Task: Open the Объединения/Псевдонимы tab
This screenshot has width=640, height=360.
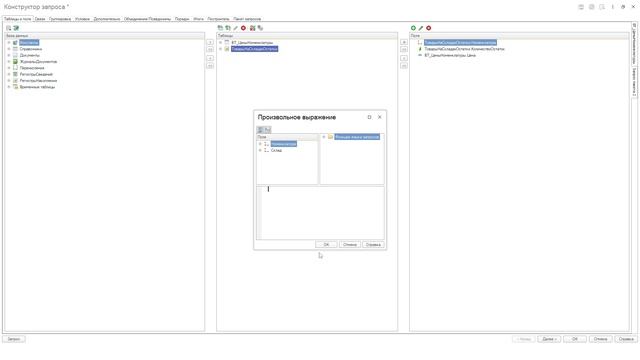Action: click(147, 19)
